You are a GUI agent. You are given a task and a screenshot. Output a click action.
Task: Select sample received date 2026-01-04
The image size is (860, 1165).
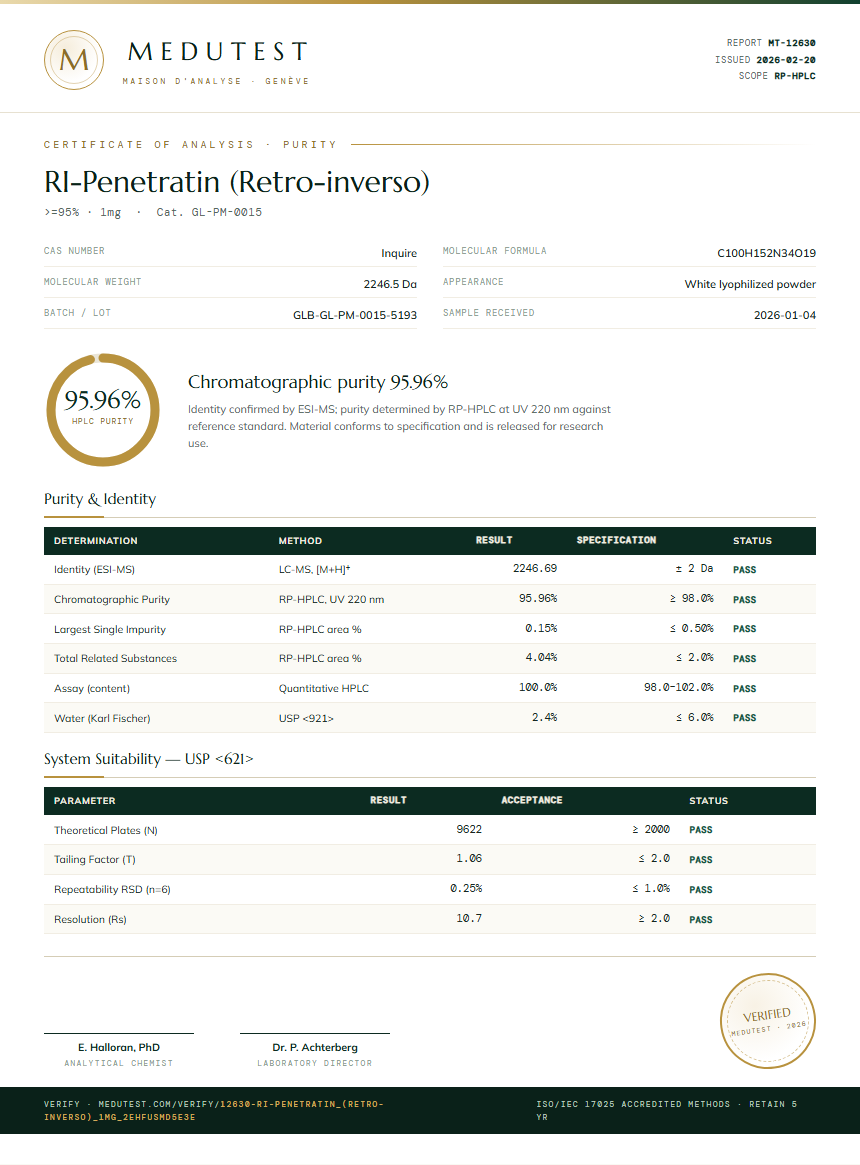tap(785, 315)
